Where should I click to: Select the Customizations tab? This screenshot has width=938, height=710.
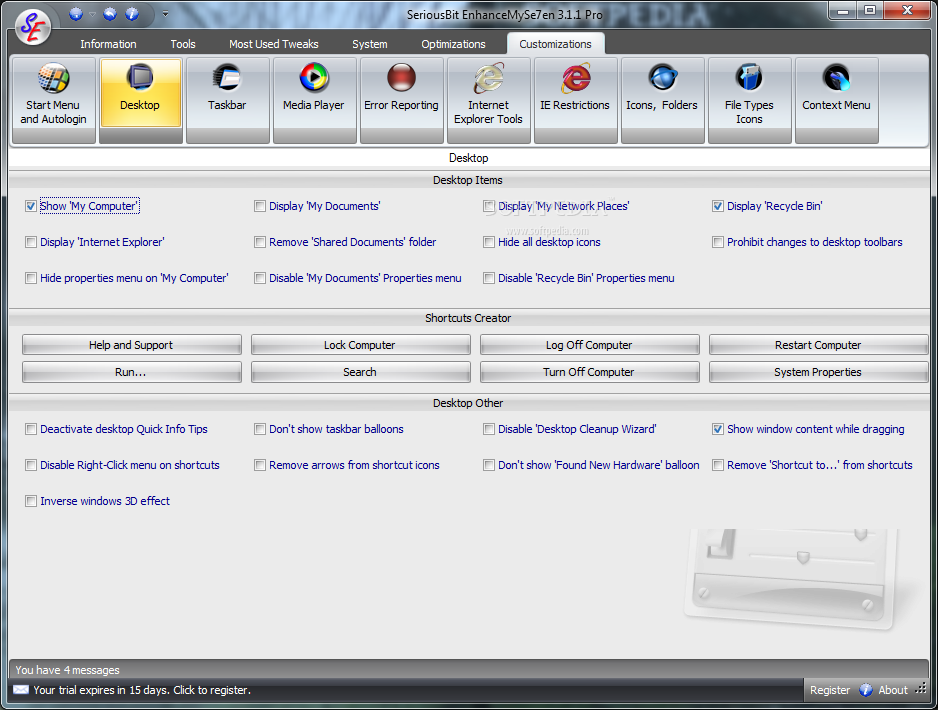(x=555, y=44)
